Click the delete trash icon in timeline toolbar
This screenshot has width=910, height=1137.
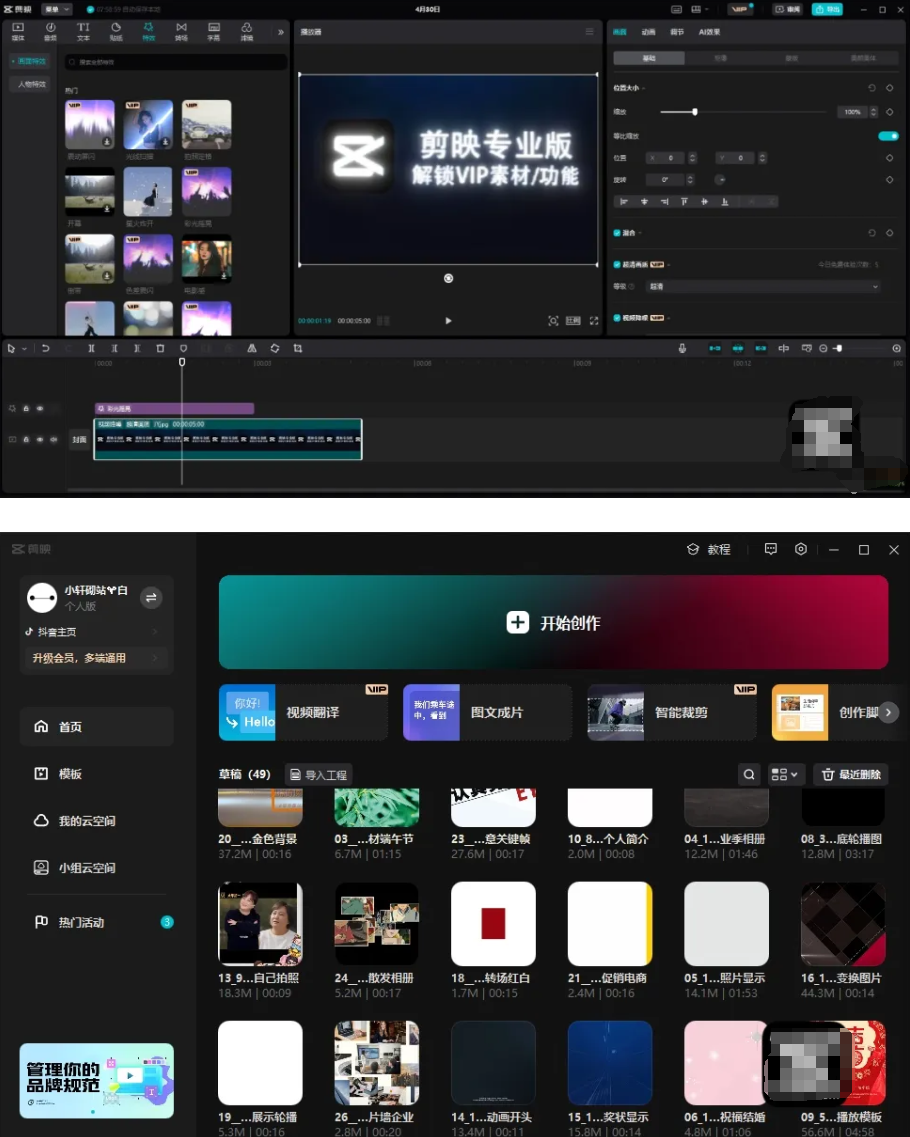point(160,349)
